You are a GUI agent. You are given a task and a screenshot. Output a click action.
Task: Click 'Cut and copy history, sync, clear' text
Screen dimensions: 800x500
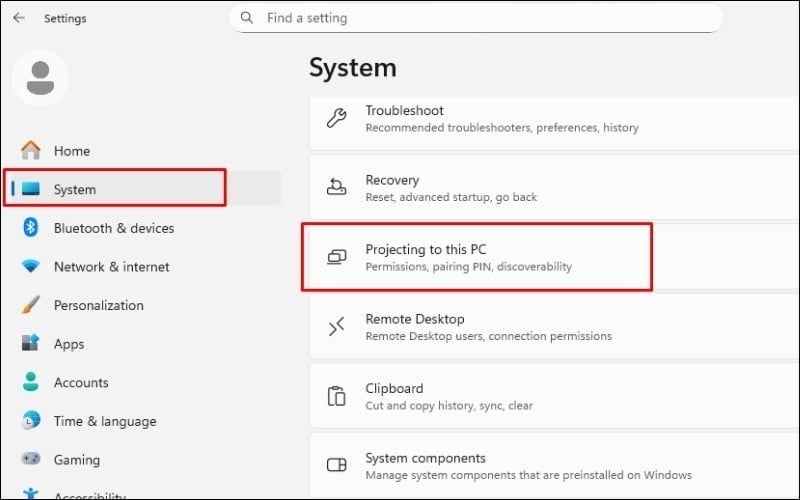(449, 406)
